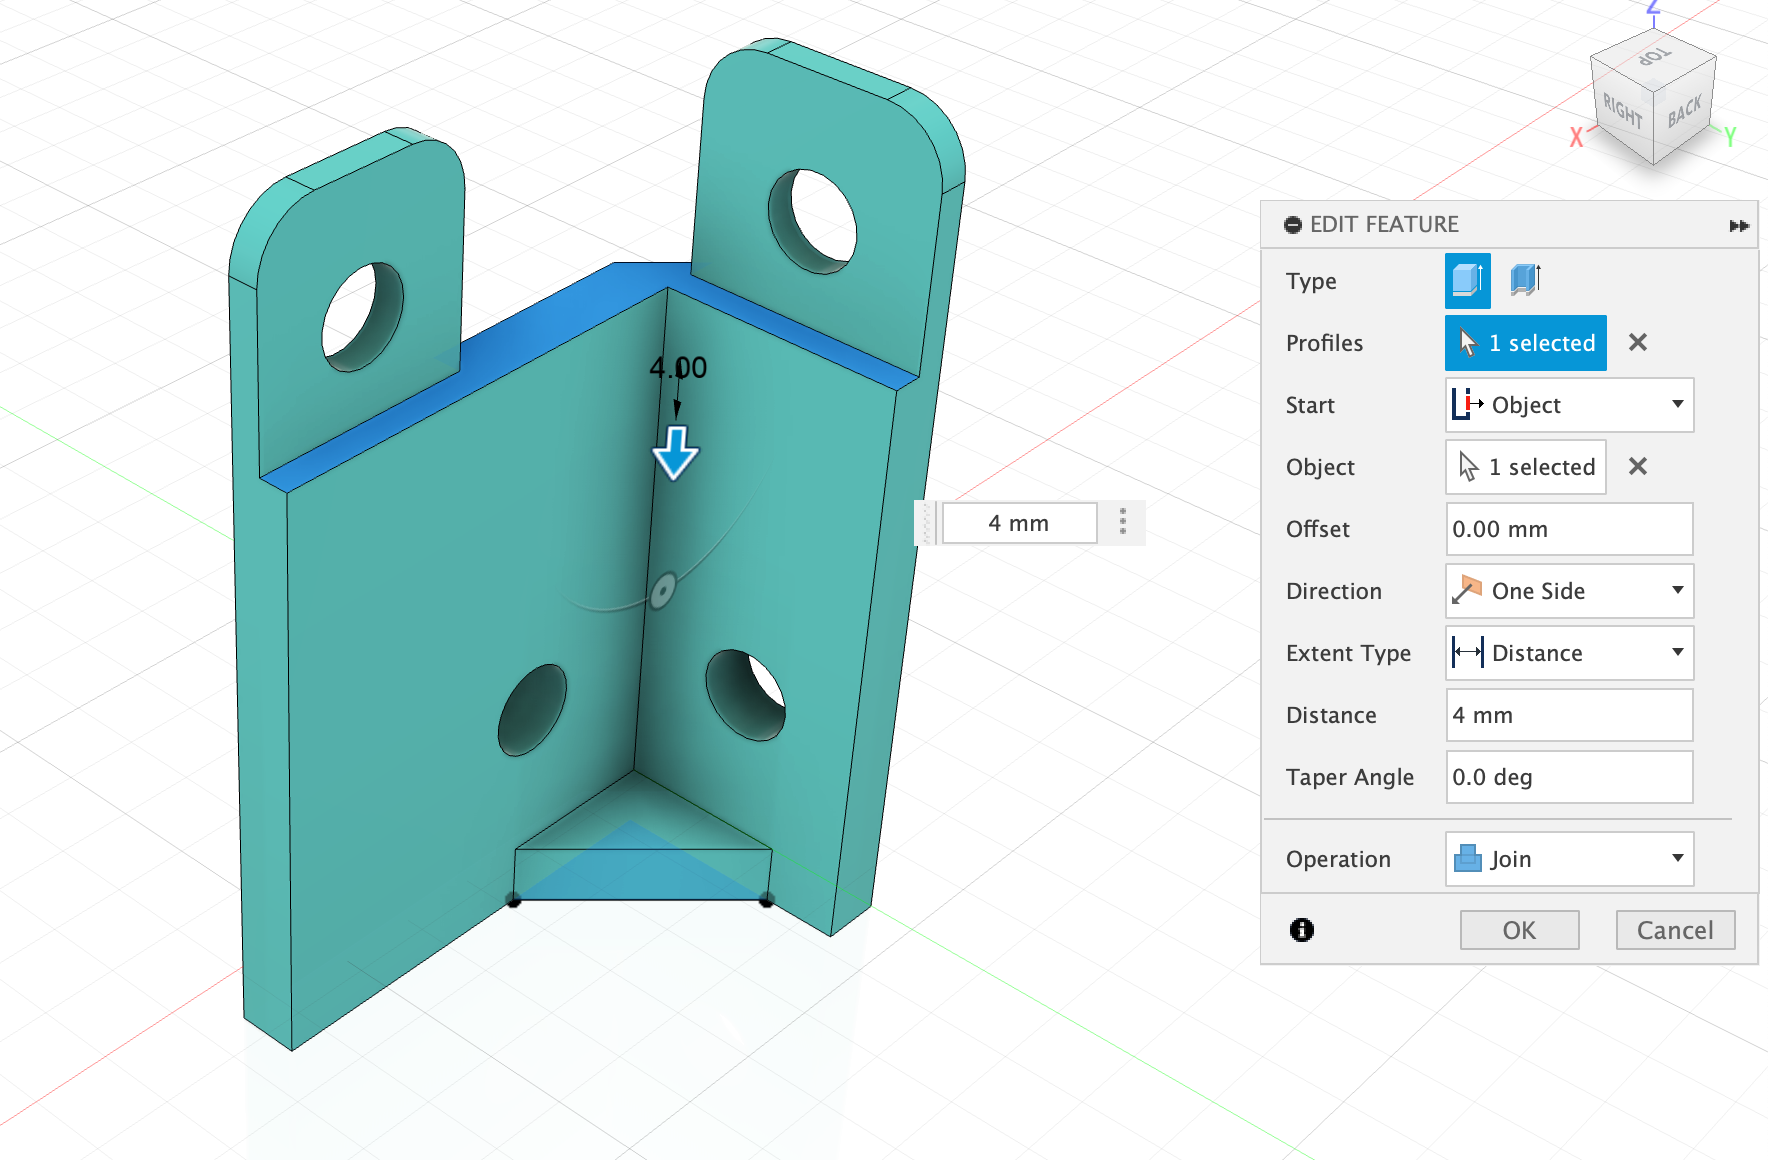This screenshot has width=1768, height=1160.
Task: Cancel the Edit Feature dialog
Action: [1675, 930]
